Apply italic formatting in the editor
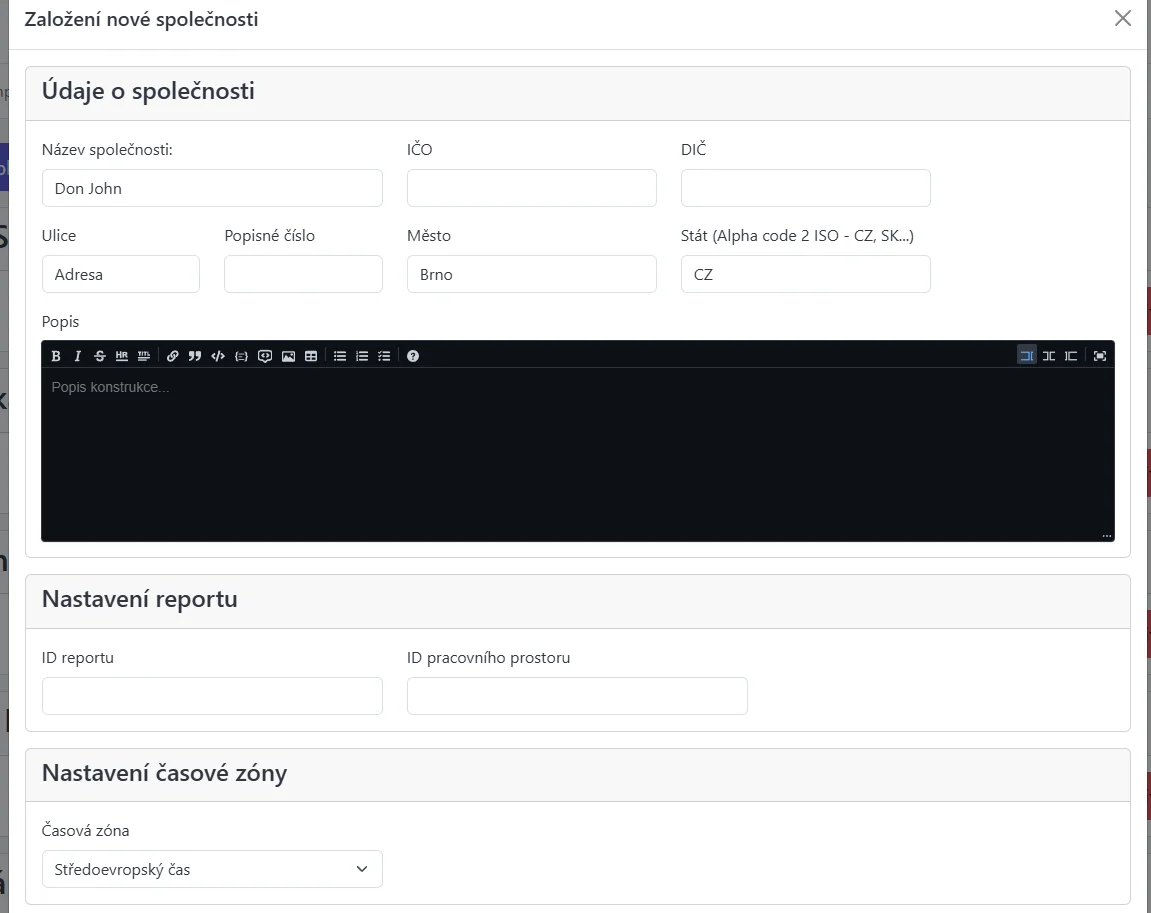This screenshot has width=1151, height=913. click(78, 356)
